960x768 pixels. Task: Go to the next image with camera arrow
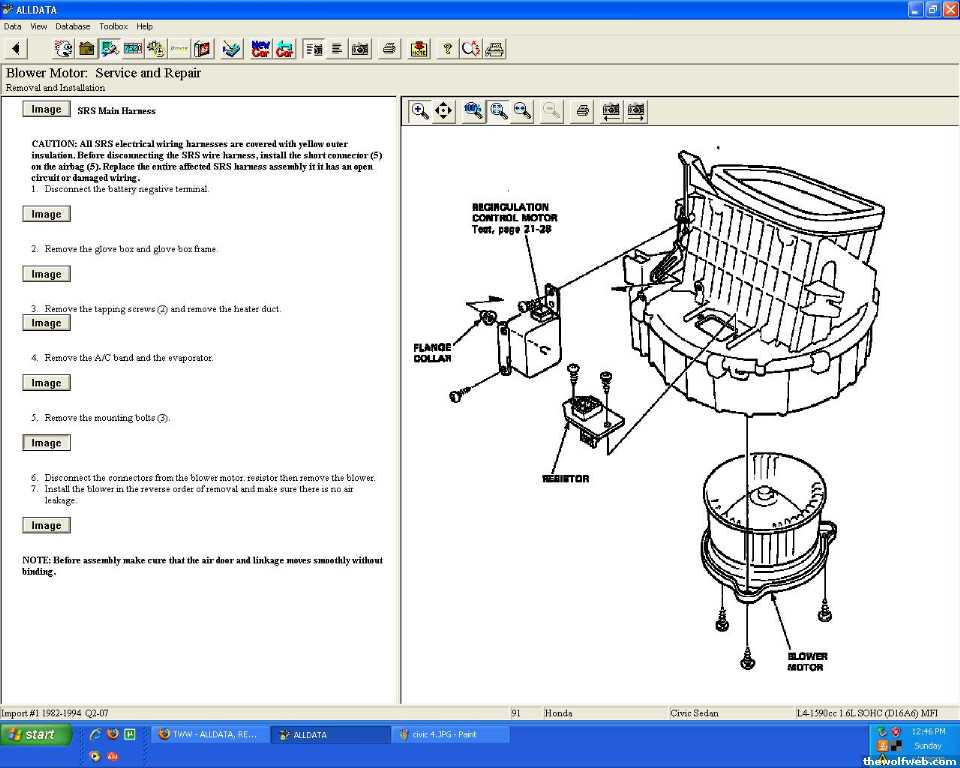tap(635, 111)
